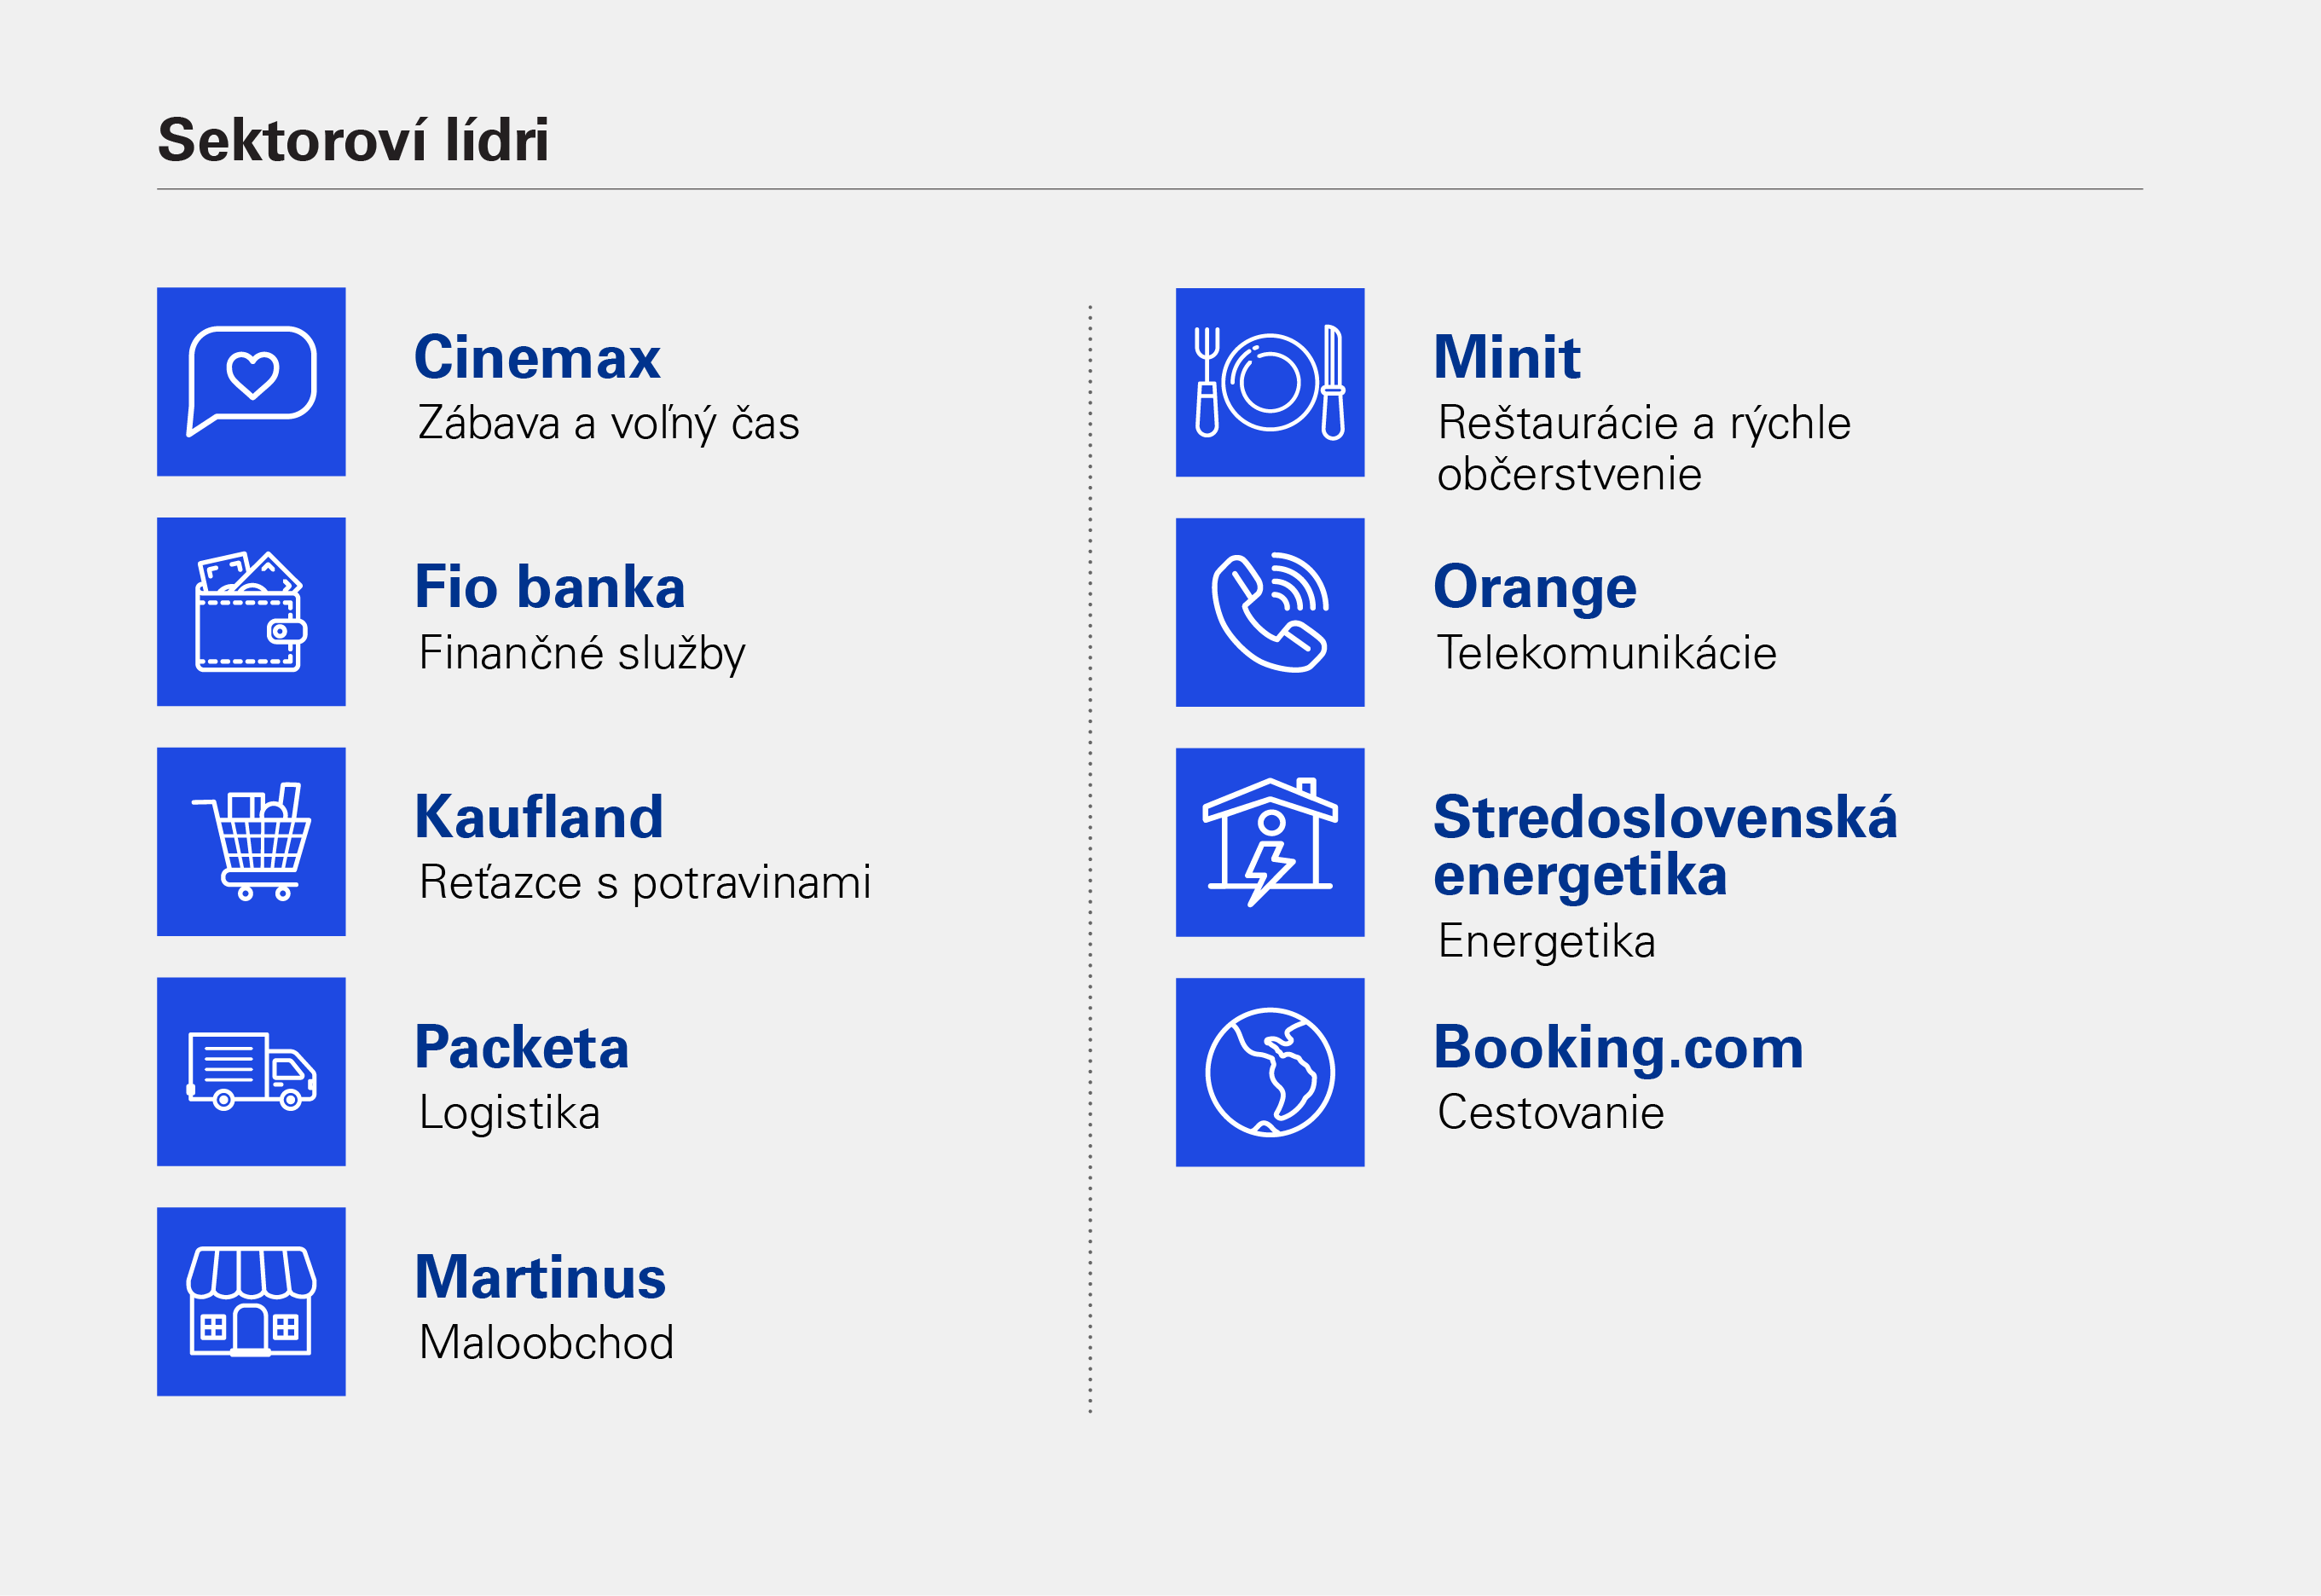The image size is (2321, 1596).
Task: Select the house with lightning icon
Action: click(1270, 843)
